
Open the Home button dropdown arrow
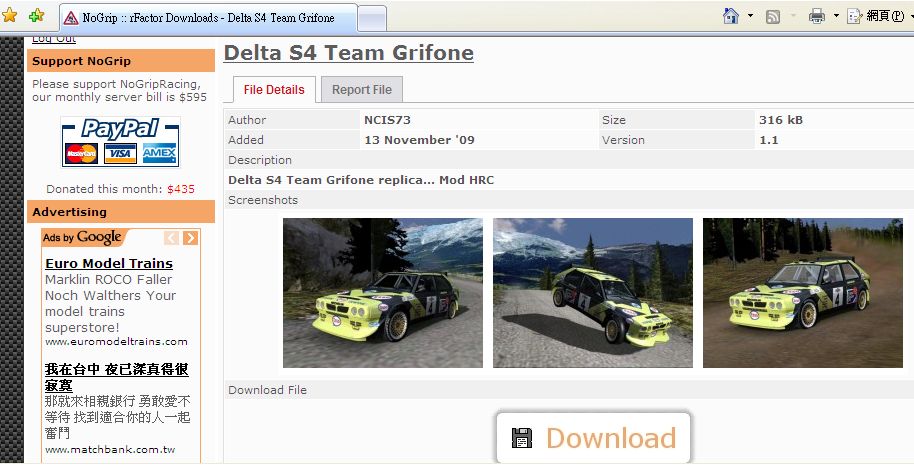[x=750, y=16]
